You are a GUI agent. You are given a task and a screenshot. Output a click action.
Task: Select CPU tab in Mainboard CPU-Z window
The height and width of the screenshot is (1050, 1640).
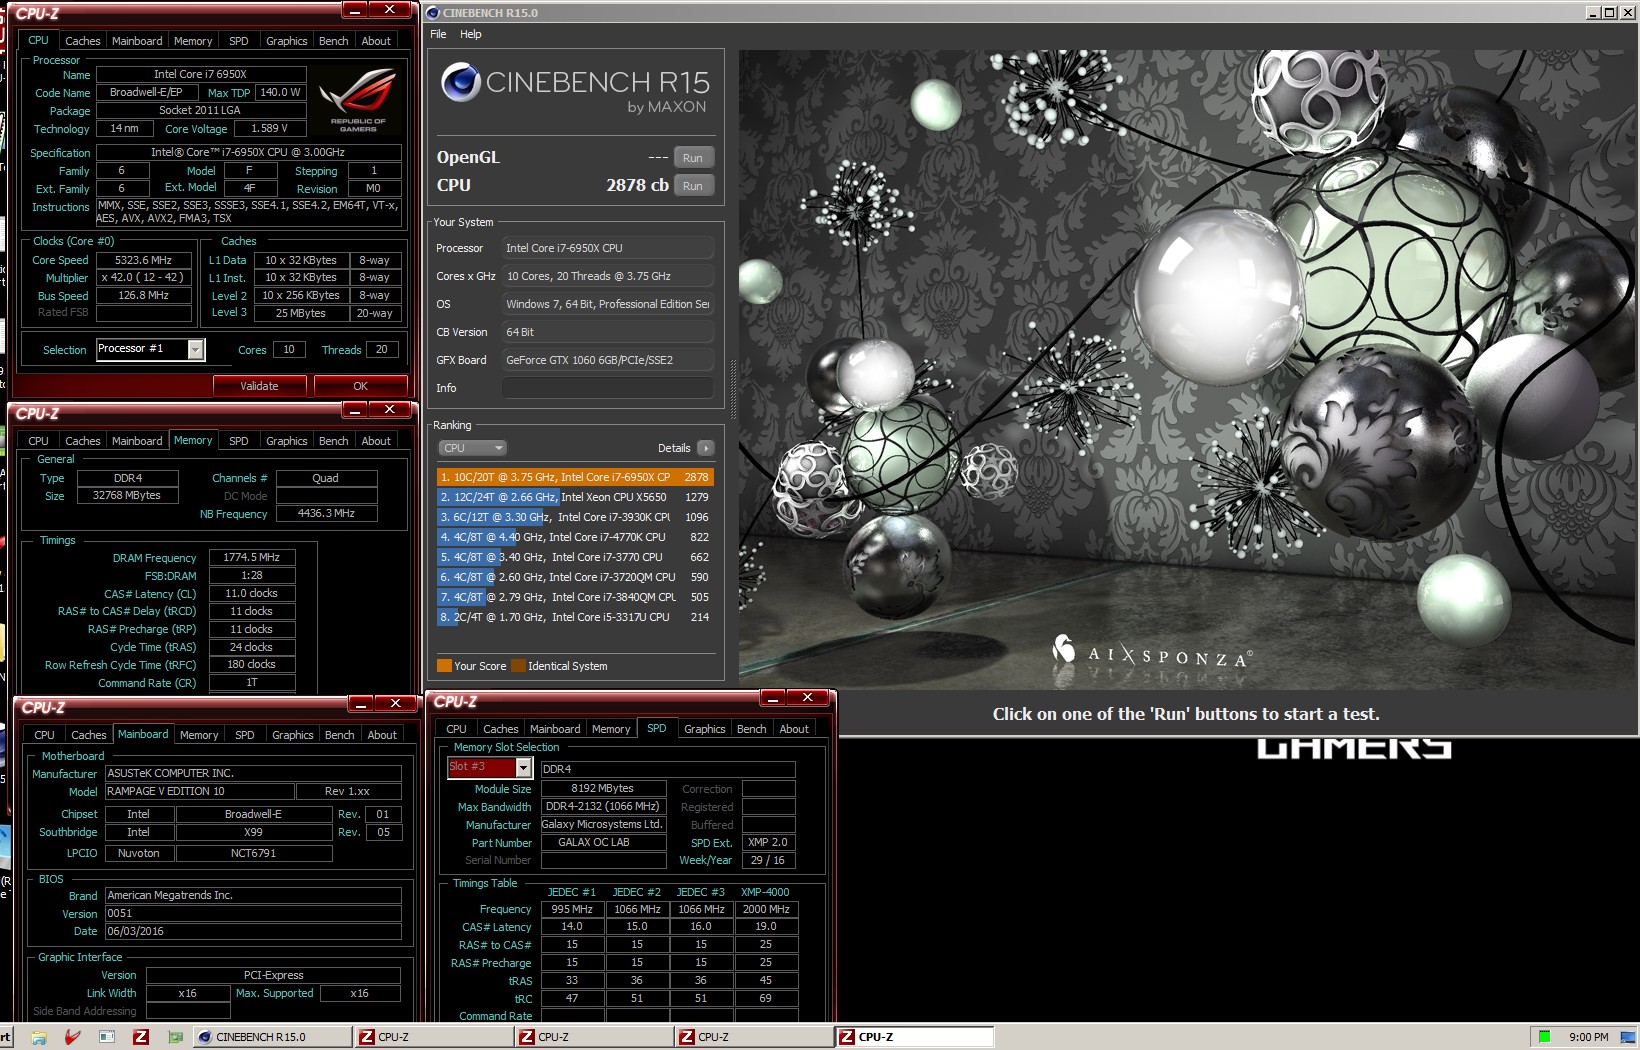(x=45, y=735)
